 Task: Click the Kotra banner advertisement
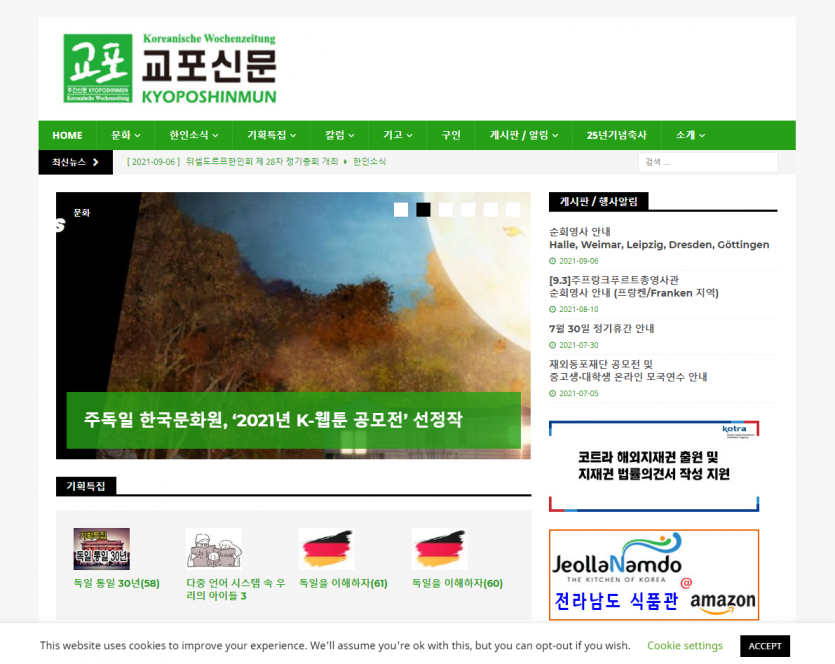pos(653,466)
